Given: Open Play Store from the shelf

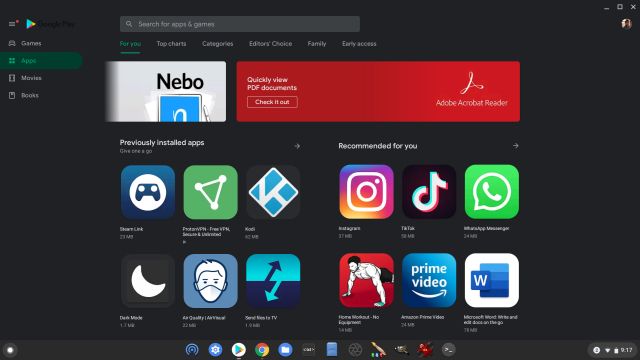Looking at the screenshot, I should [x=239, y=350].
